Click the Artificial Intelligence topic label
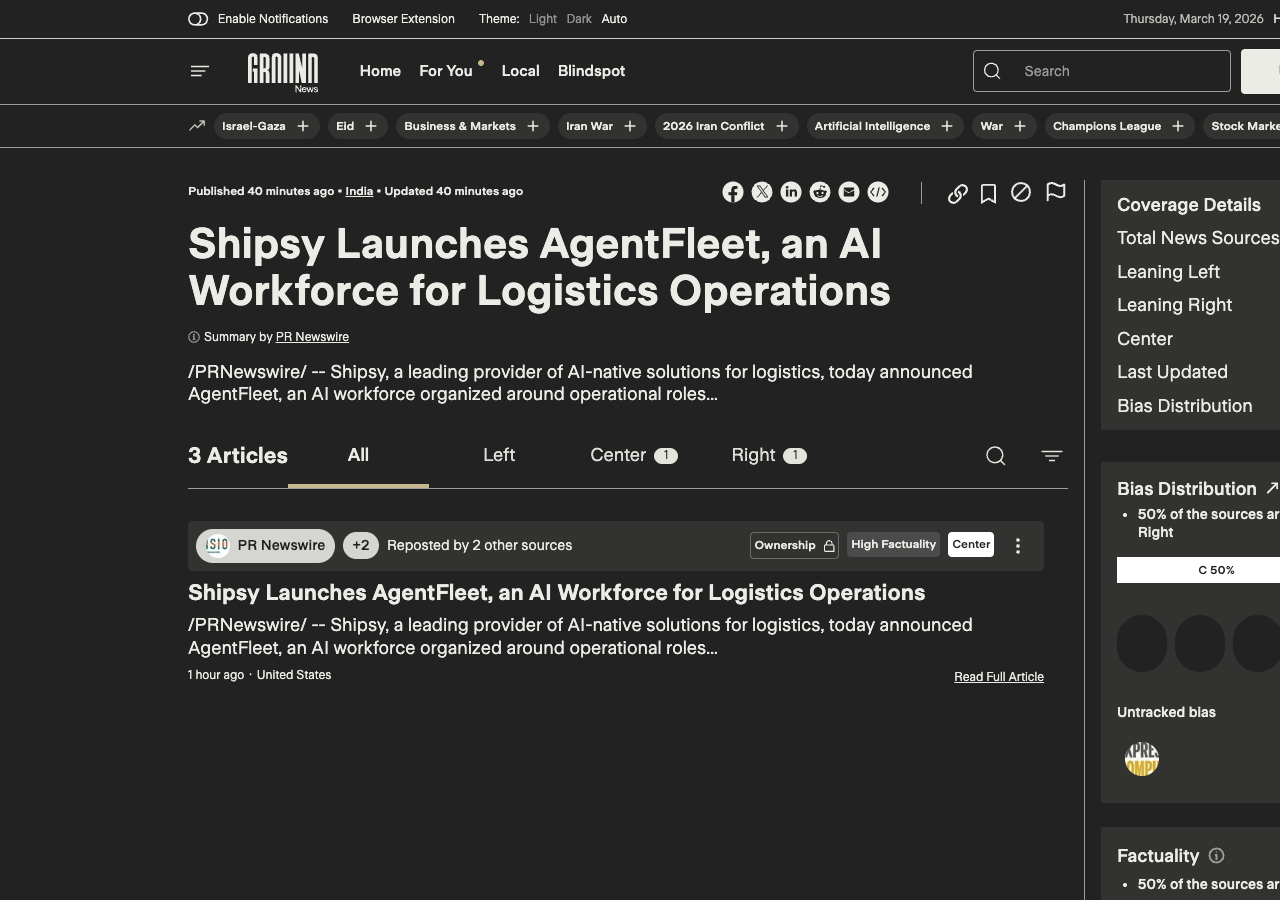1280x900 pixels. point(872,126)
